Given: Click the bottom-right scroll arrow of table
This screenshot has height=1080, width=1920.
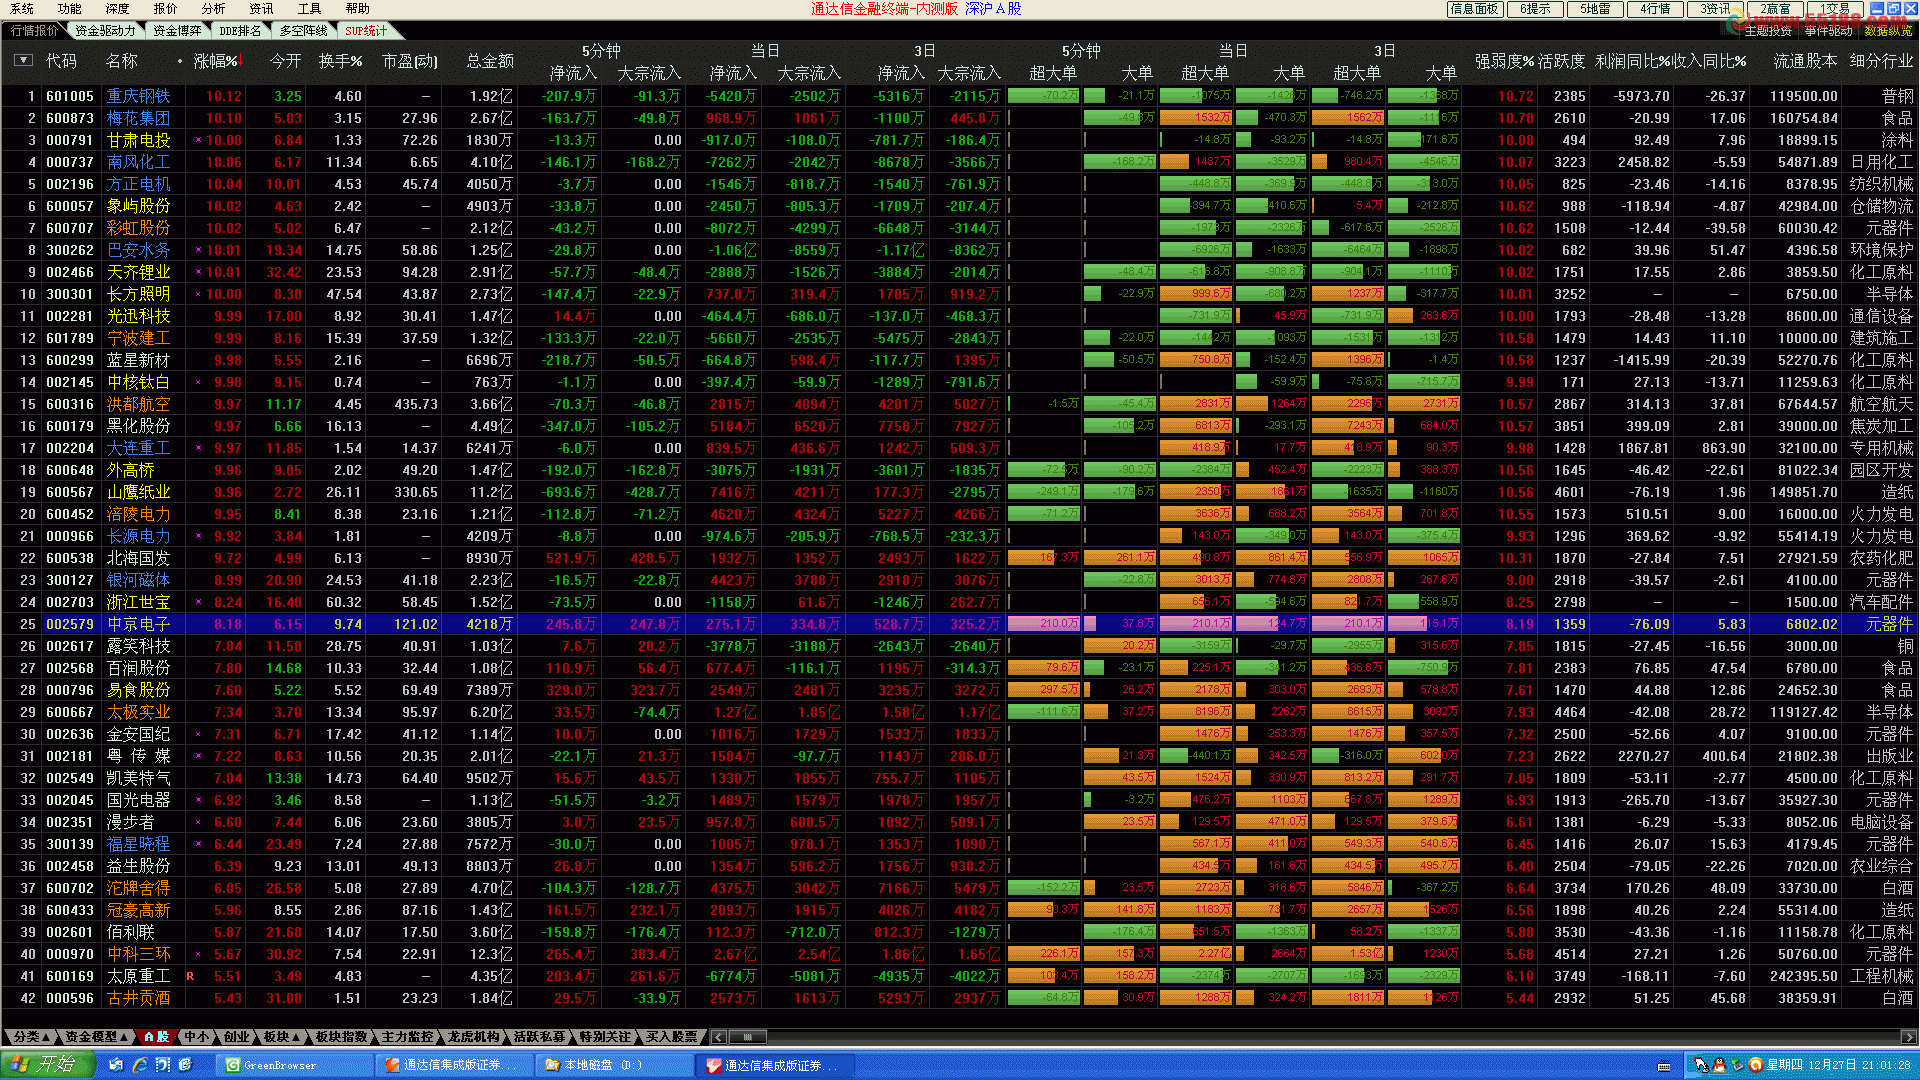Looking at the screenshot, I should (1909, 1037).
